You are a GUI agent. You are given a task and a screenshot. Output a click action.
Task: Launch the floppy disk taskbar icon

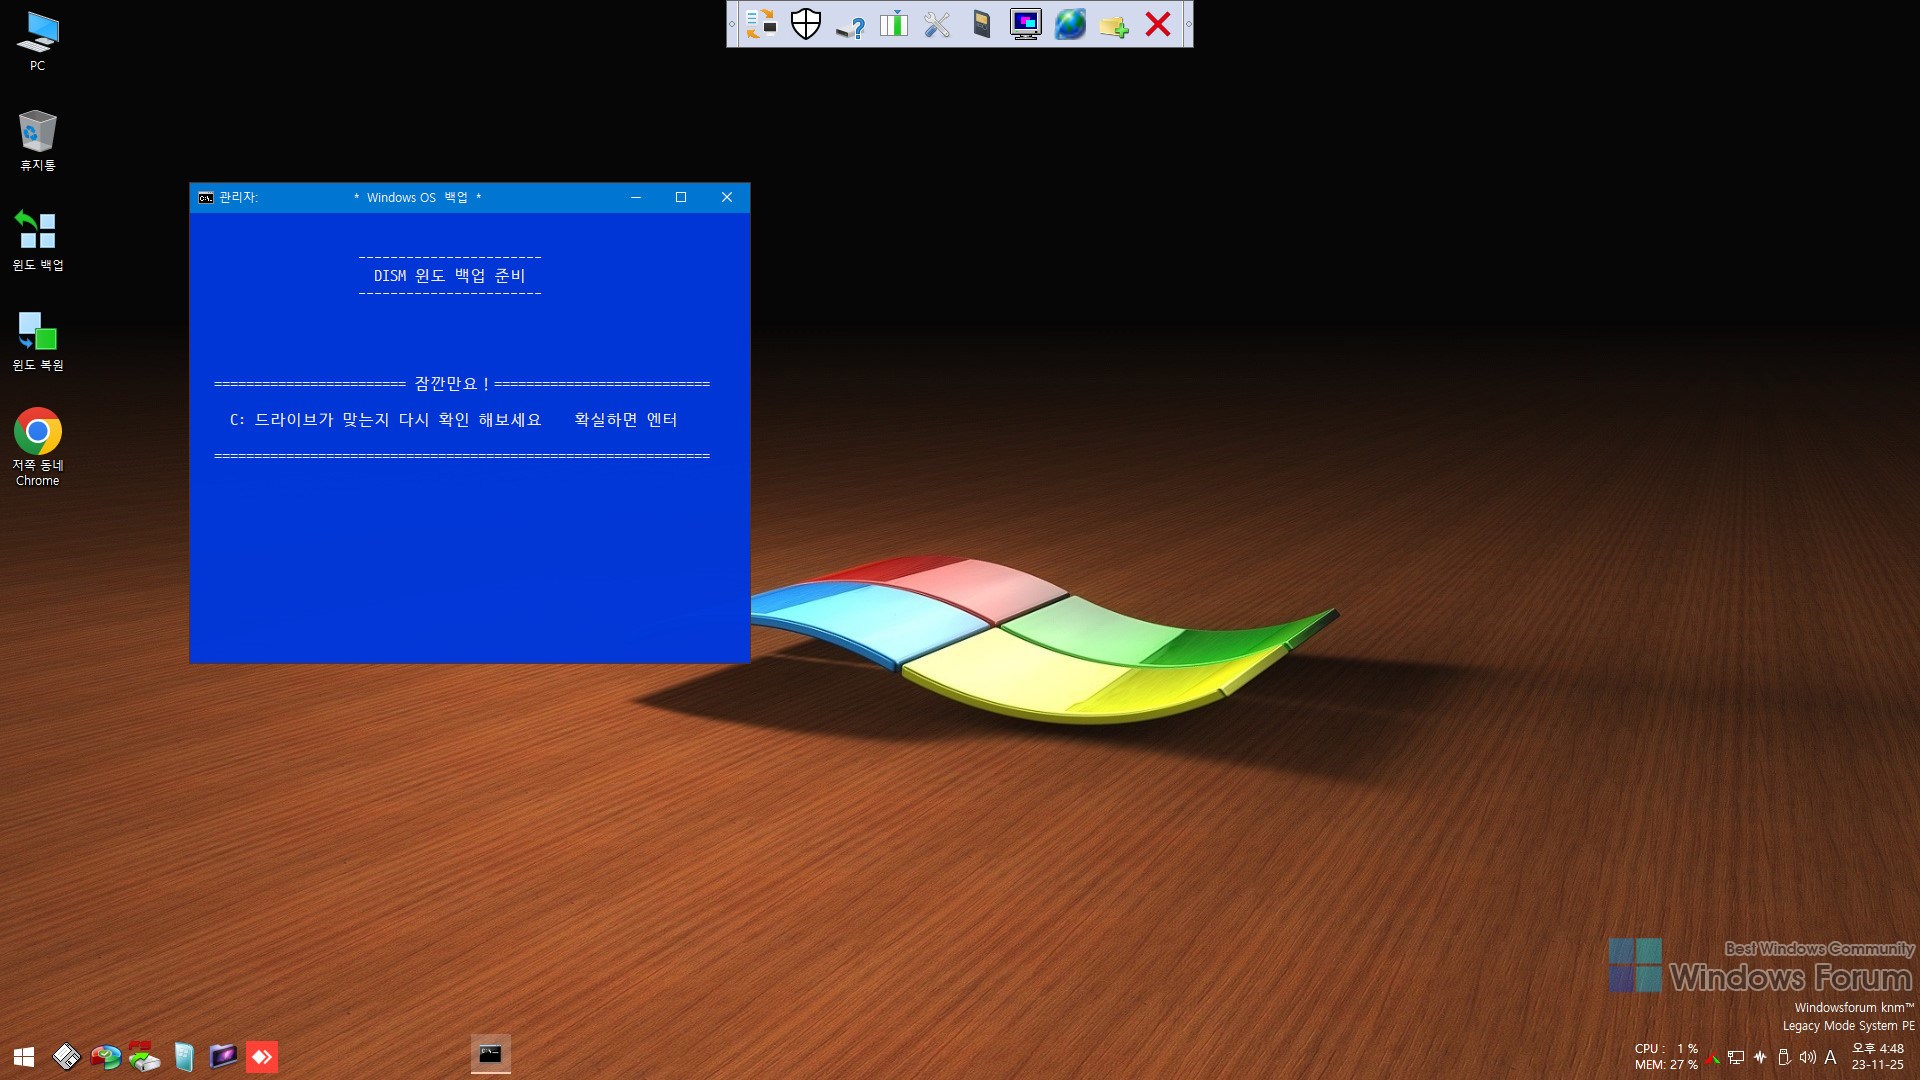[x=66, y=1057]
